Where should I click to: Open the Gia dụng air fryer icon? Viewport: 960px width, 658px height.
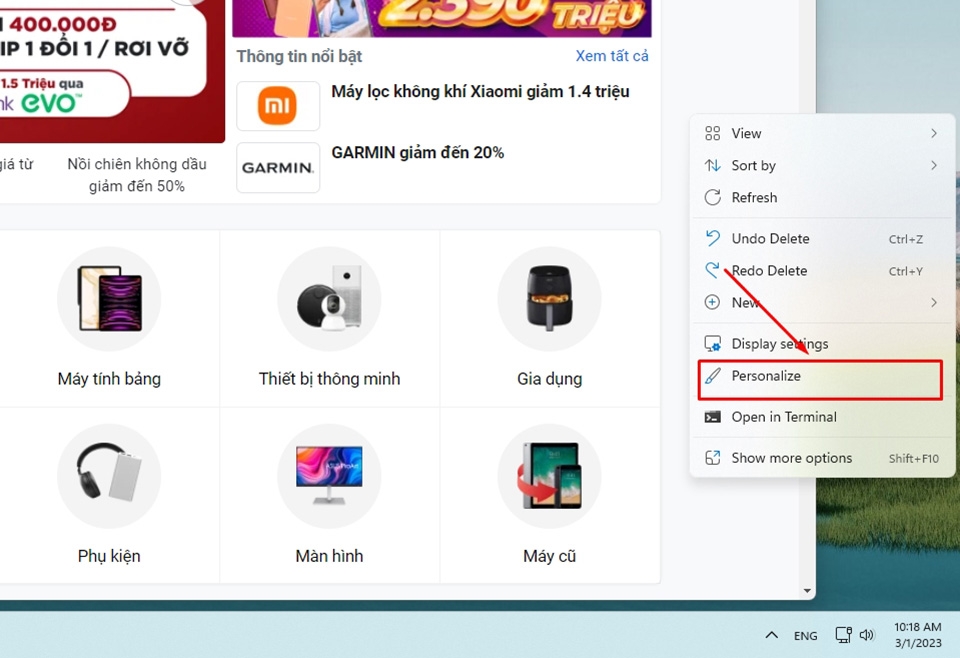549,299
